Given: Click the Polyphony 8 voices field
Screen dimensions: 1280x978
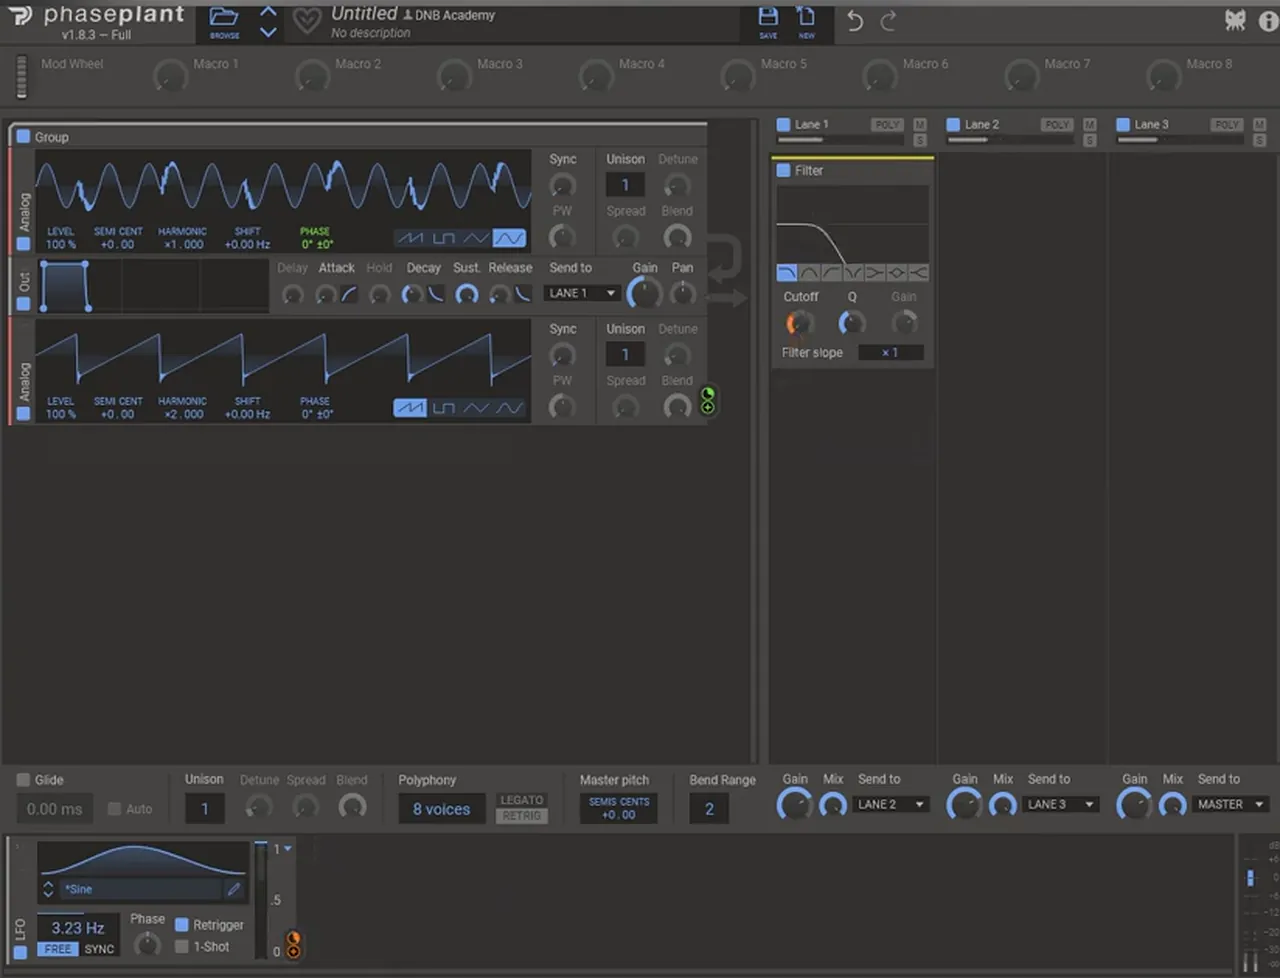Looking at the screenshot, I should (x=441, y=809).
